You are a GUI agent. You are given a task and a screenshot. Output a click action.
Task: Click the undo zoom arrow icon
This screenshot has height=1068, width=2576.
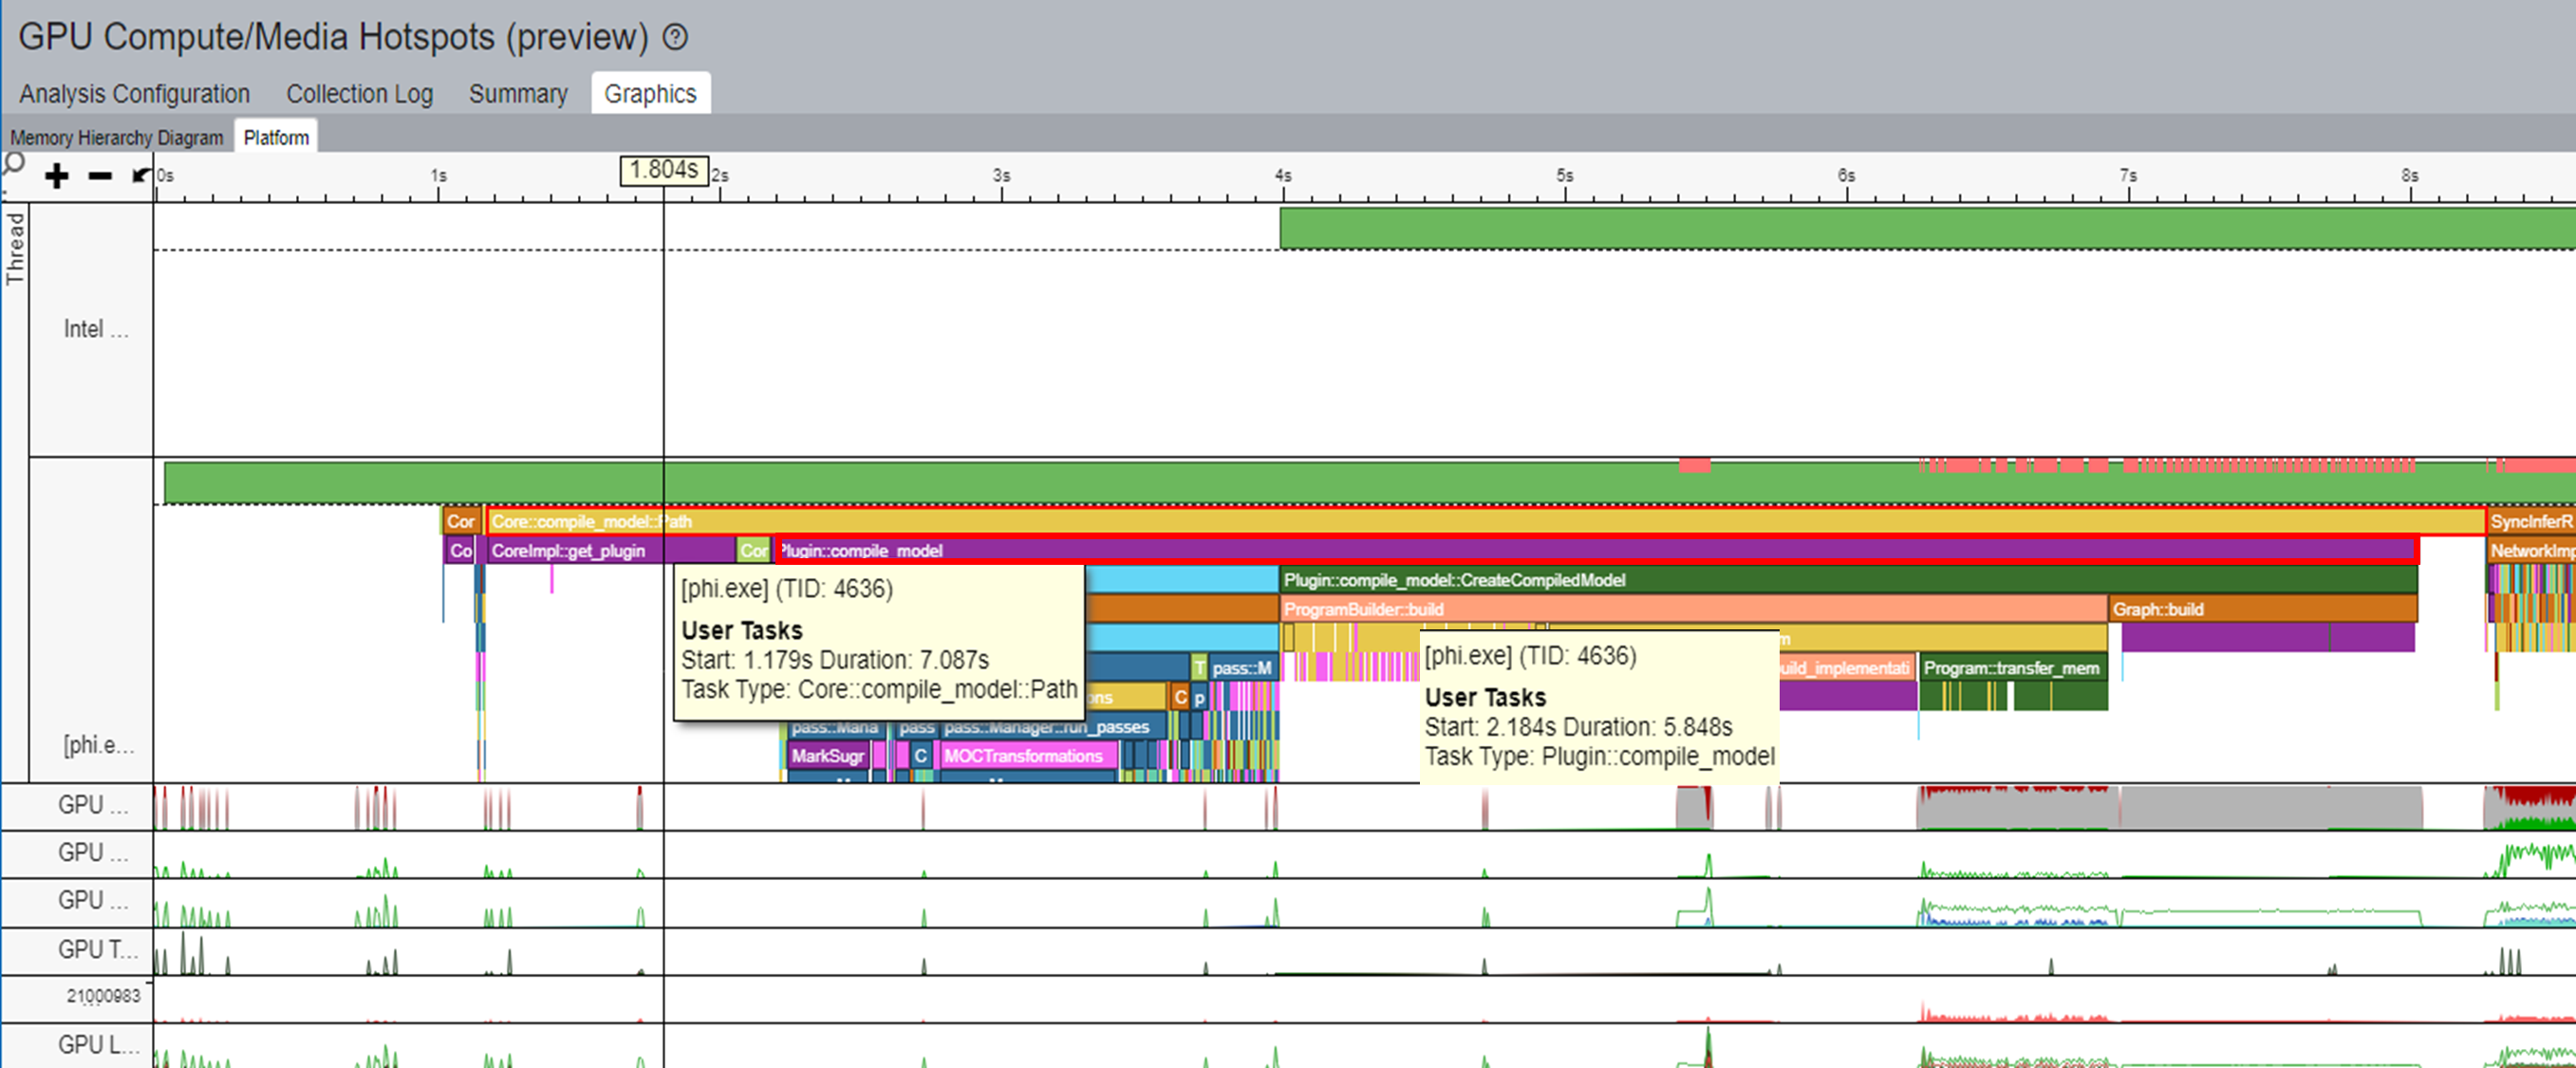[x=141, y=176]
